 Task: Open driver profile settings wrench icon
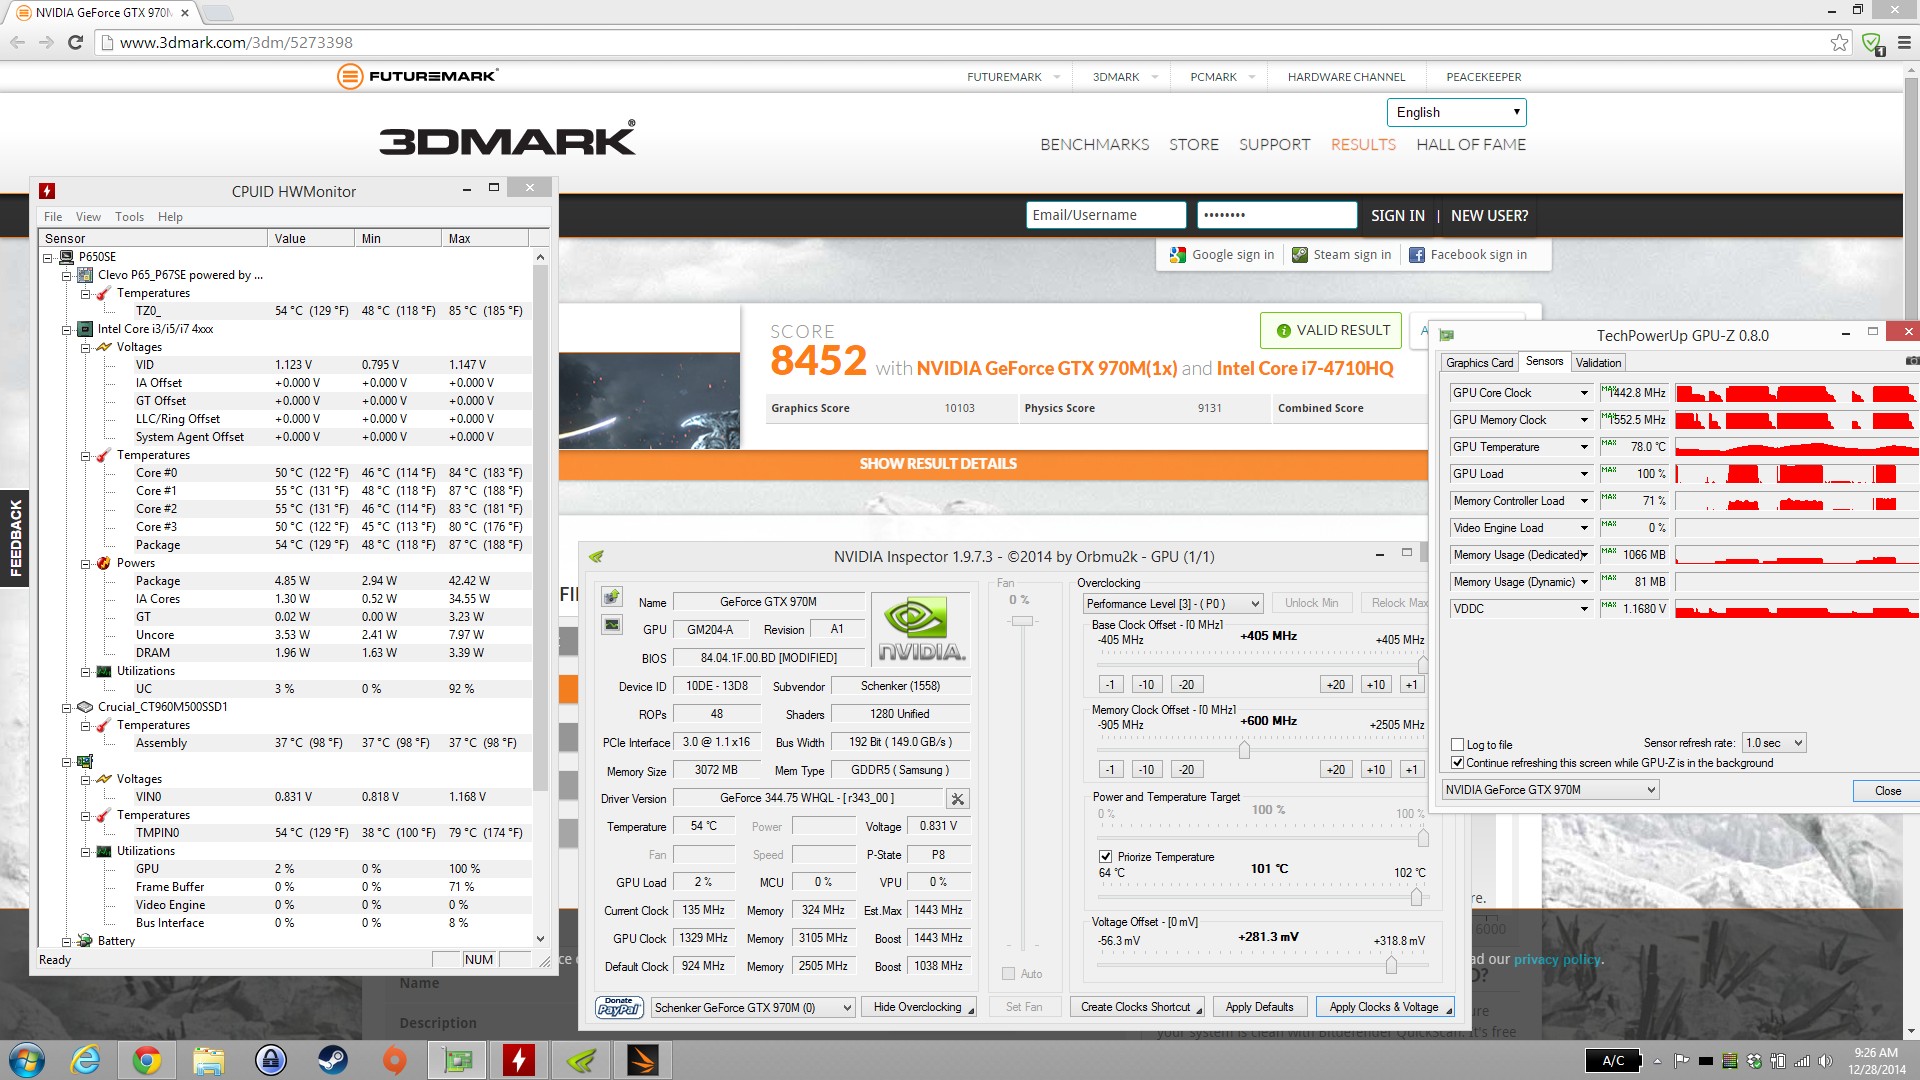tap(957, 798)
